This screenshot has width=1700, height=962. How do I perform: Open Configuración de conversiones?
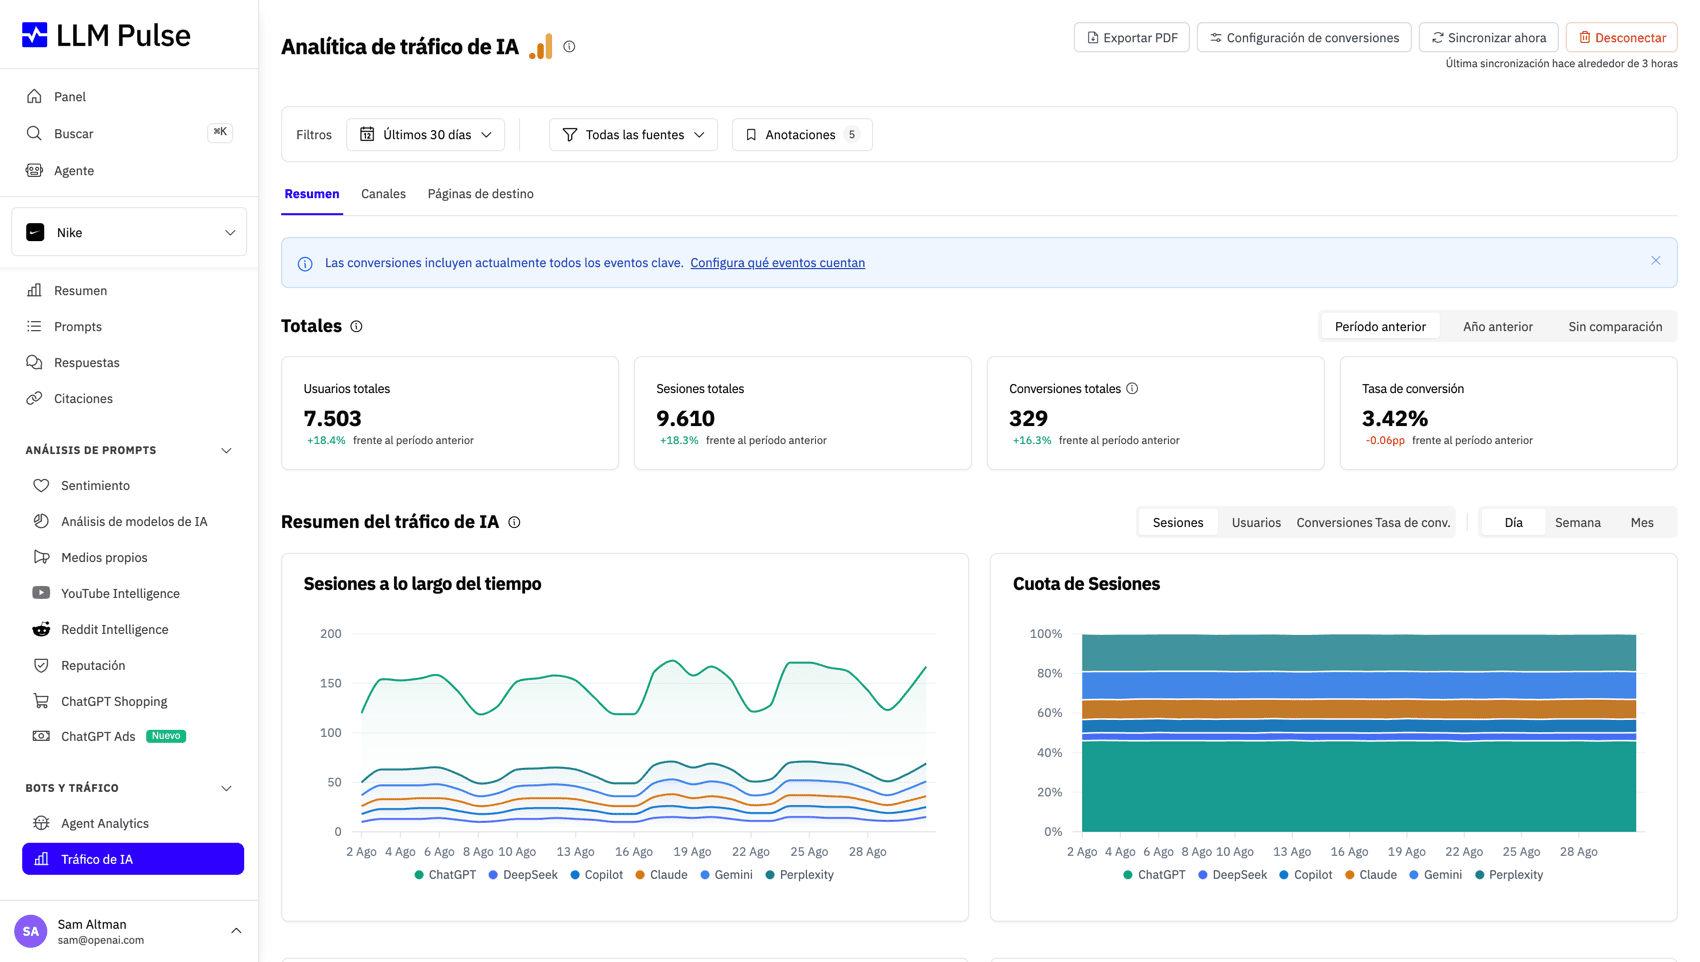click(1304, 38)
